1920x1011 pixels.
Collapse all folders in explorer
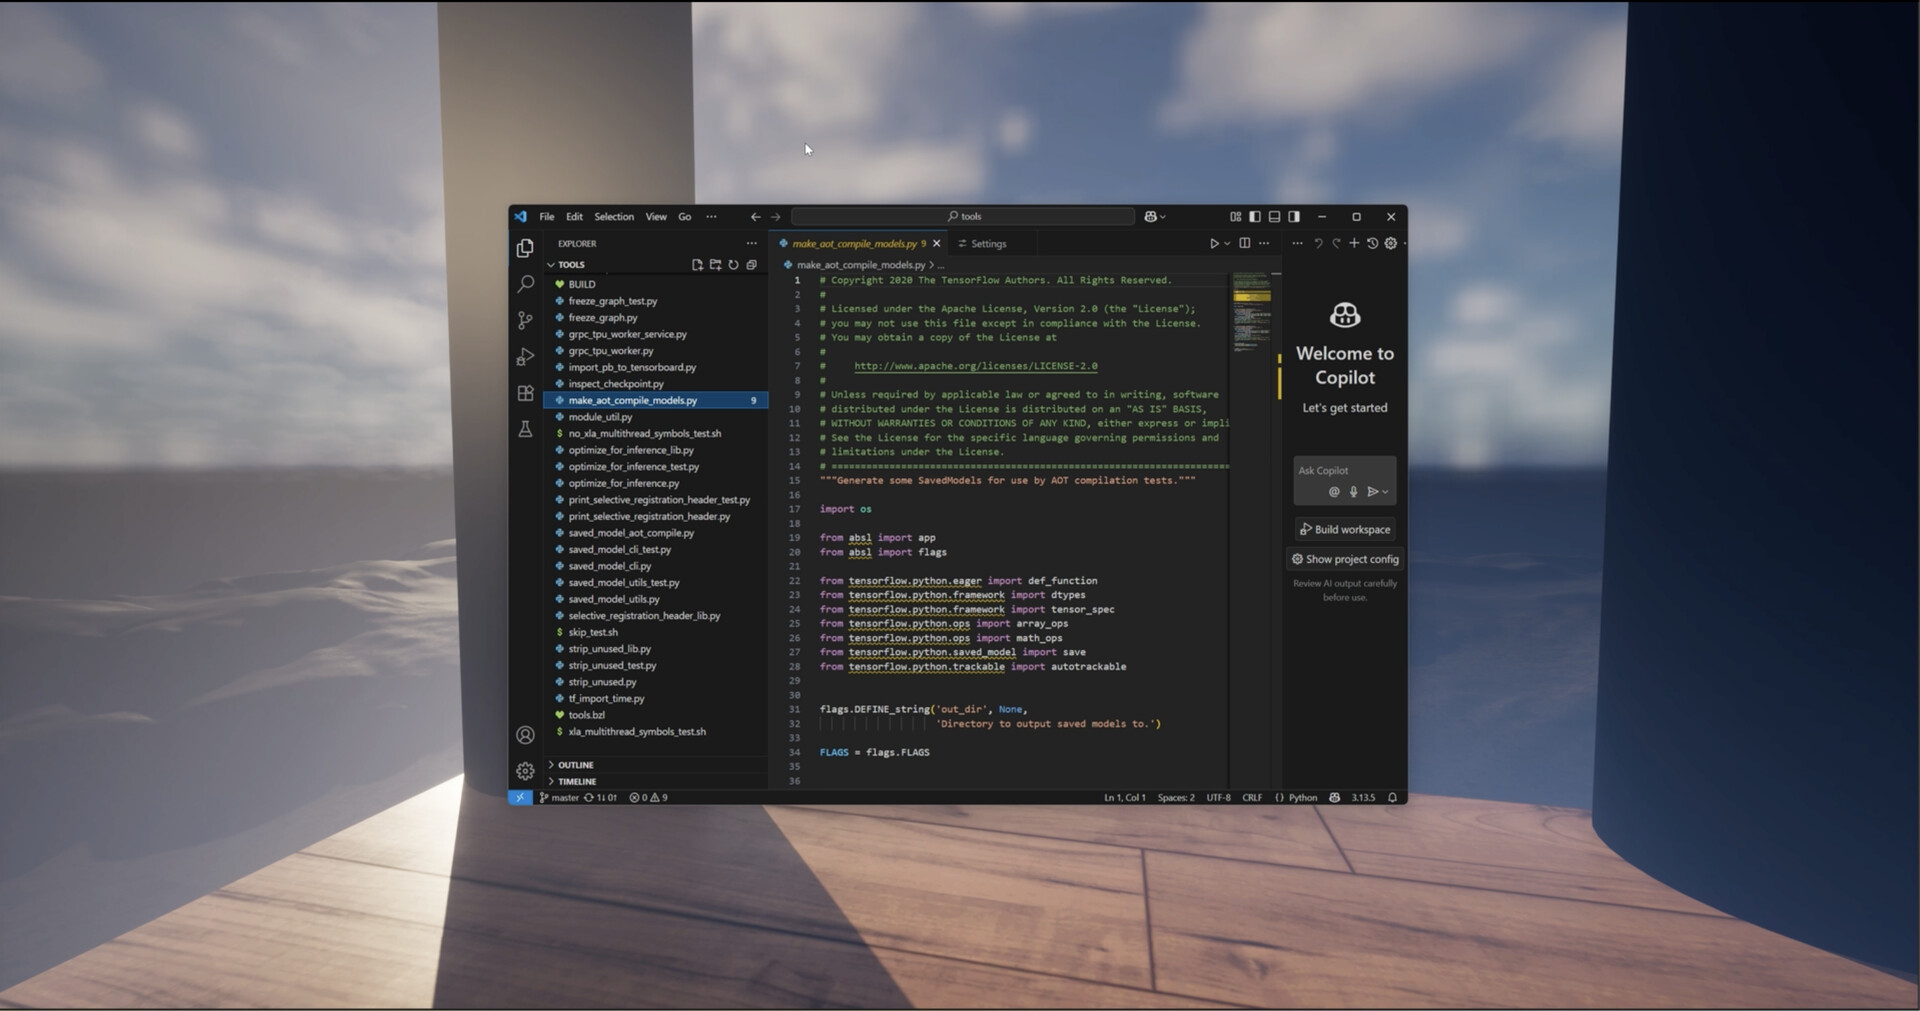point(751,265)
